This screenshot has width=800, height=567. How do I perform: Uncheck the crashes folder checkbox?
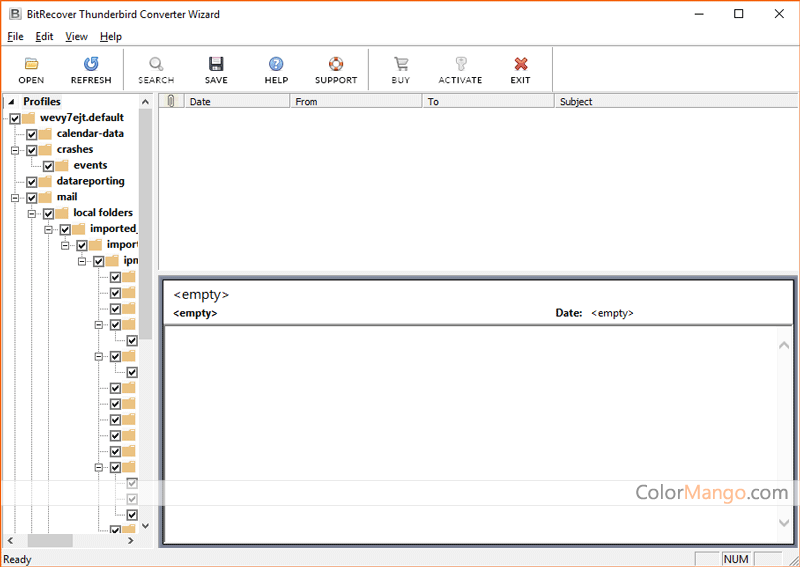(x=32, y=150)
